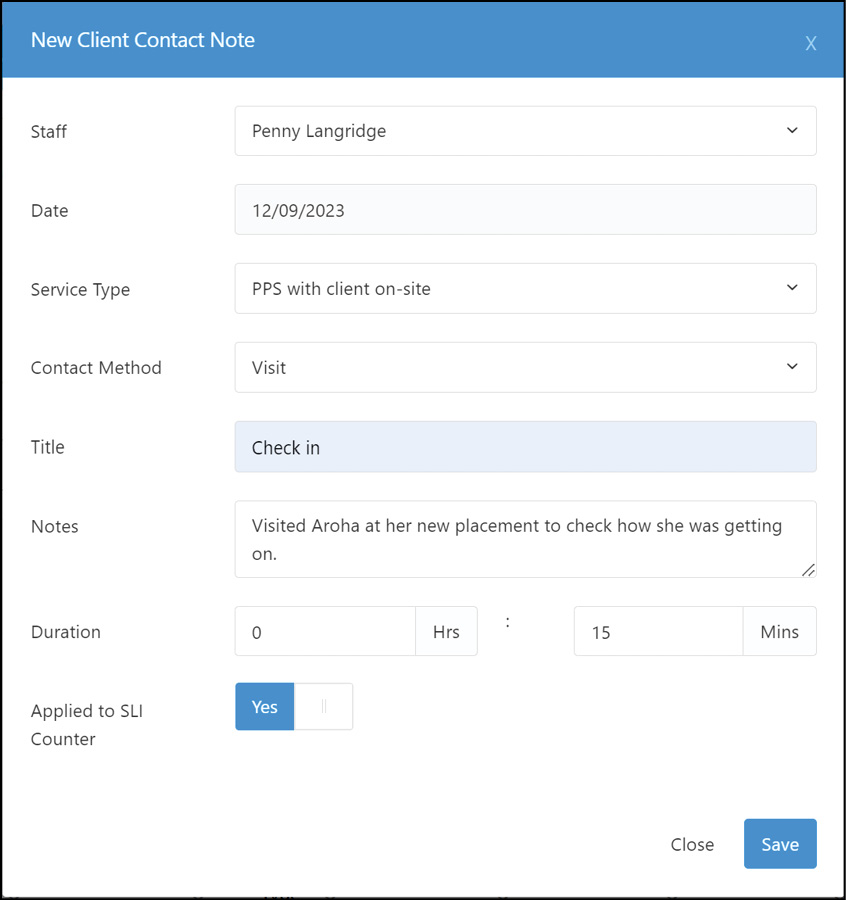Click the Contact Method chevron icon
846x900 pixels.
(791, 367)
